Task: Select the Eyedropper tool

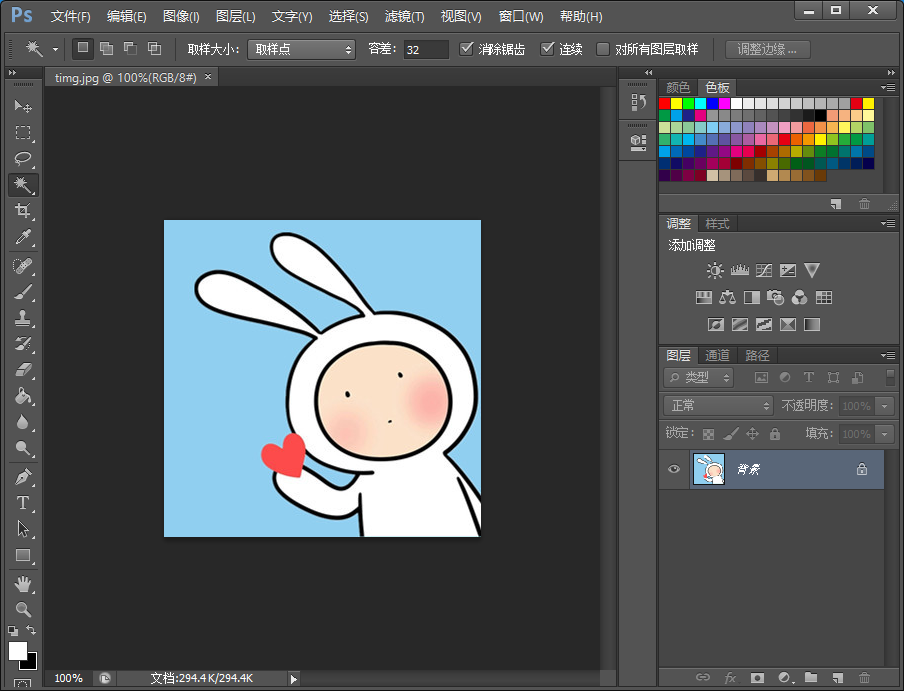Action: pyautogui.click(x=22, y=238)
